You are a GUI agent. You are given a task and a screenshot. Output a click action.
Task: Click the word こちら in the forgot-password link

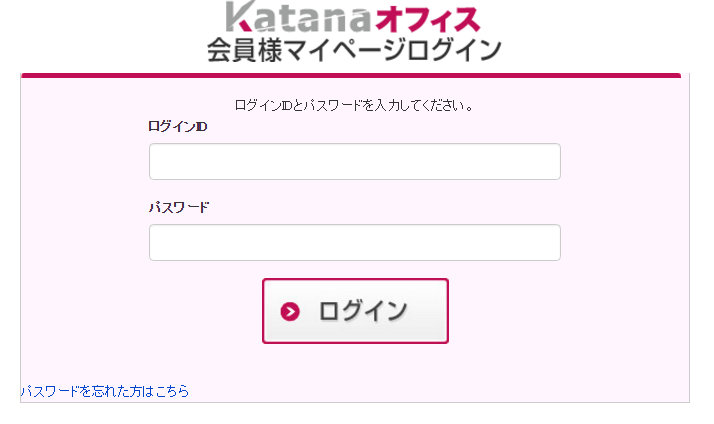[172, 391]
